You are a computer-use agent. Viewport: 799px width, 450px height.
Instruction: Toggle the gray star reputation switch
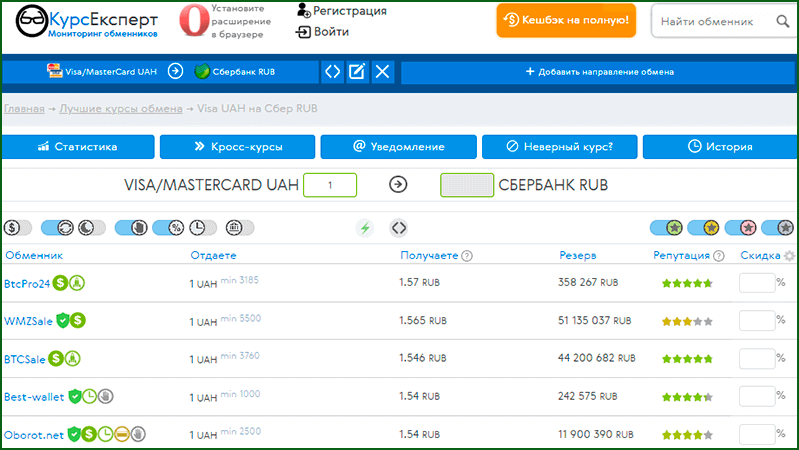click(778, 228)
